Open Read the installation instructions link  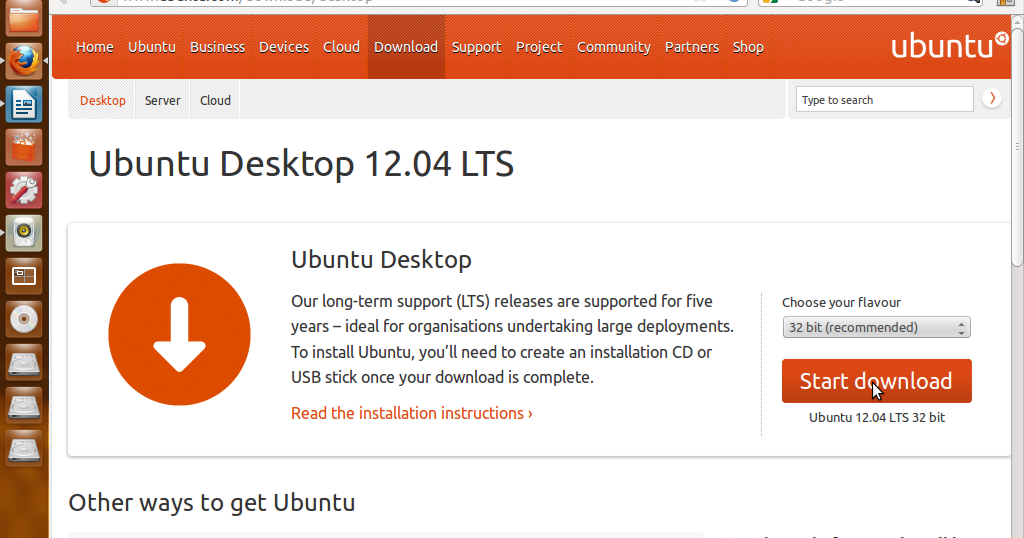[x=411, y=413]
